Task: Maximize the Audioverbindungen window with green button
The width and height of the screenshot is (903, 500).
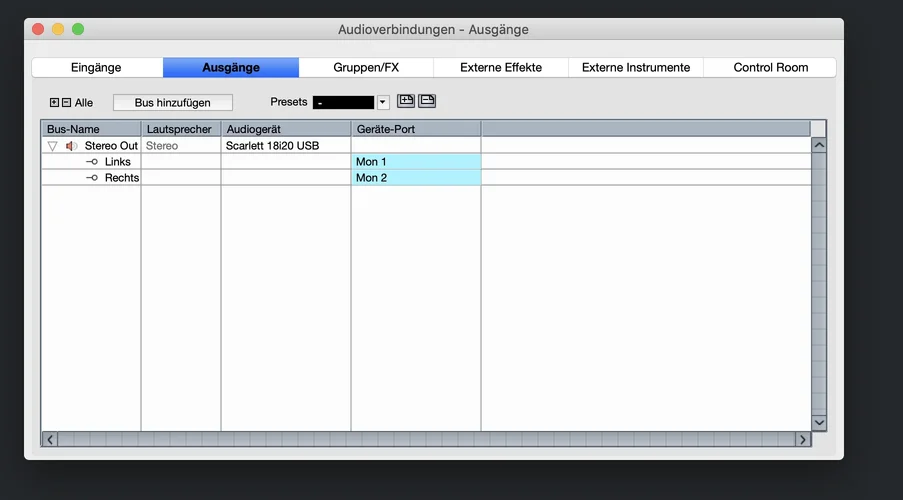Action: point(78,29)
